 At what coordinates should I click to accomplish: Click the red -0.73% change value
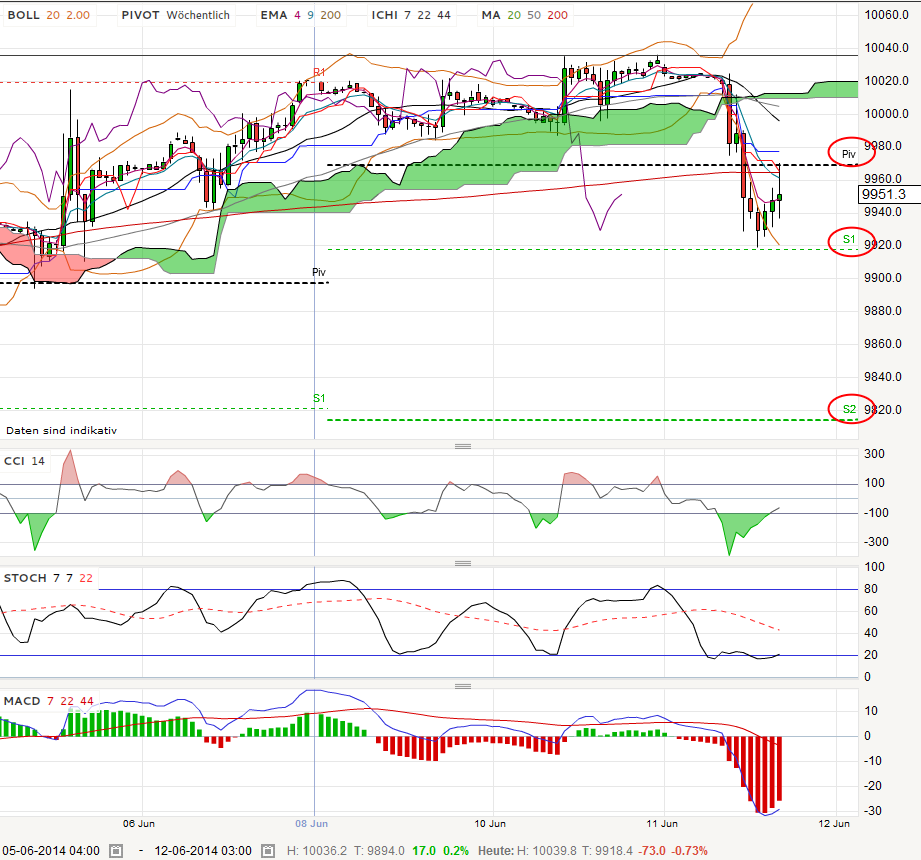pos(690,851)
